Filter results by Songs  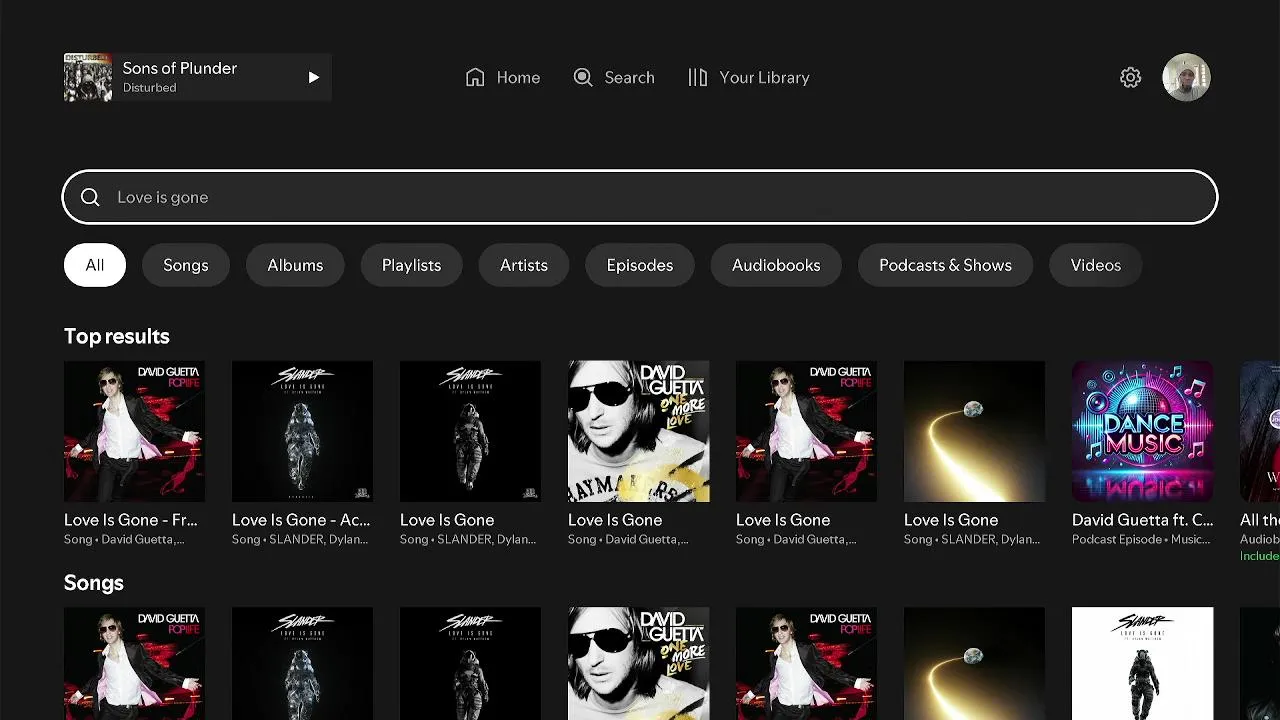(x=186, y=265)
